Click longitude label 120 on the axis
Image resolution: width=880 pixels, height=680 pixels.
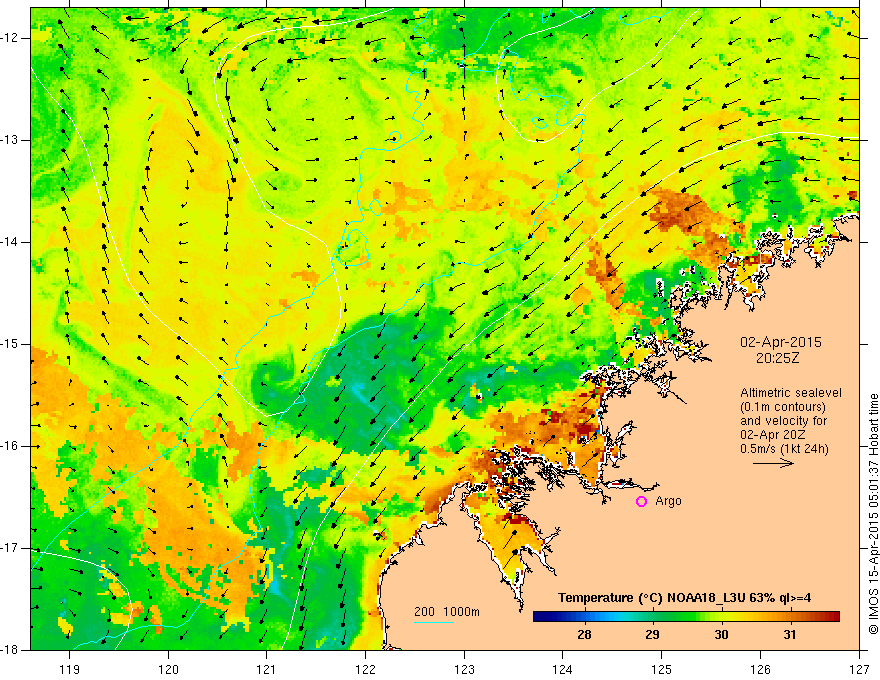168,669
